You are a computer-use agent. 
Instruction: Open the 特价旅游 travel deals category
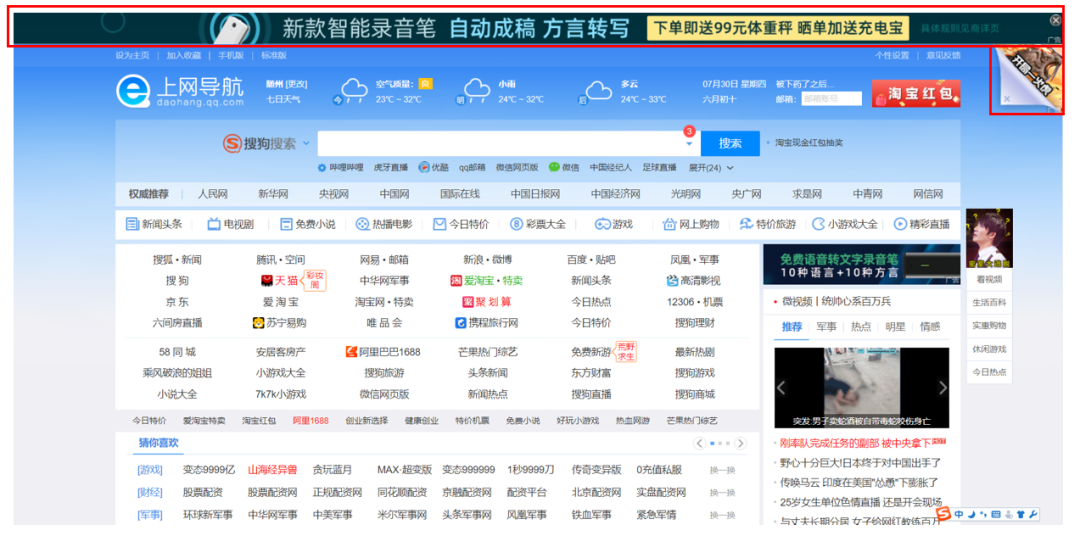pos(767,224)
